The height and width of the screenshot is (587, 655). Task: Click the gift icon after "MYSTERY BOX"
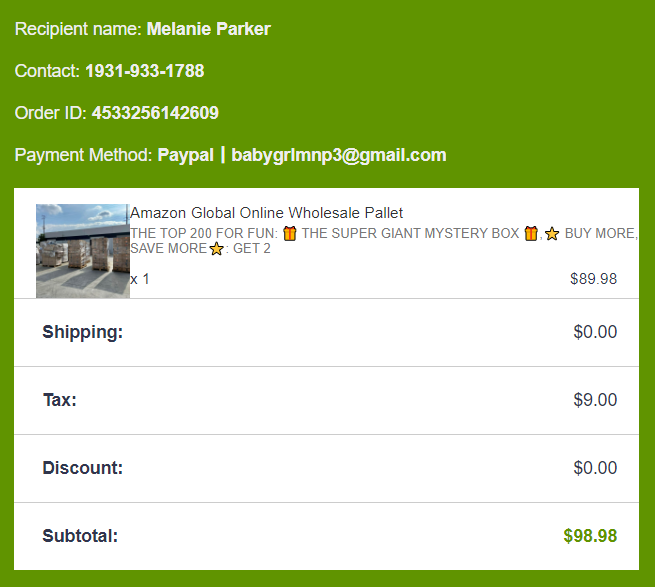click(x=531, y=234)
